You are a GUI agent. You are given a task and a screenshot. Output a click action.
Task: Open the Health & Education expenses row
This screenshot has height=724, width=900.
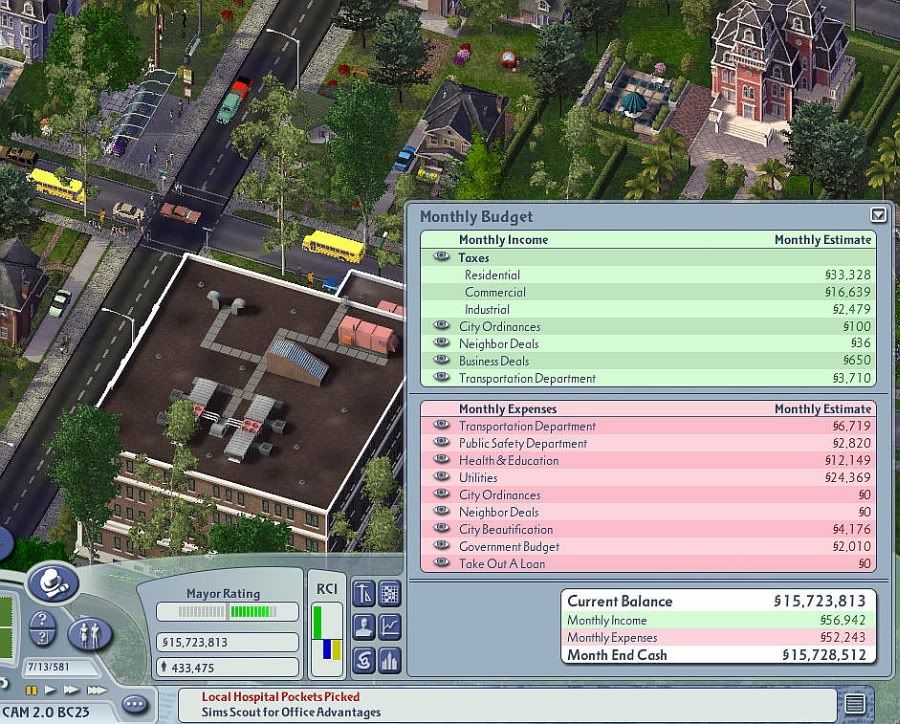point(649,460)
